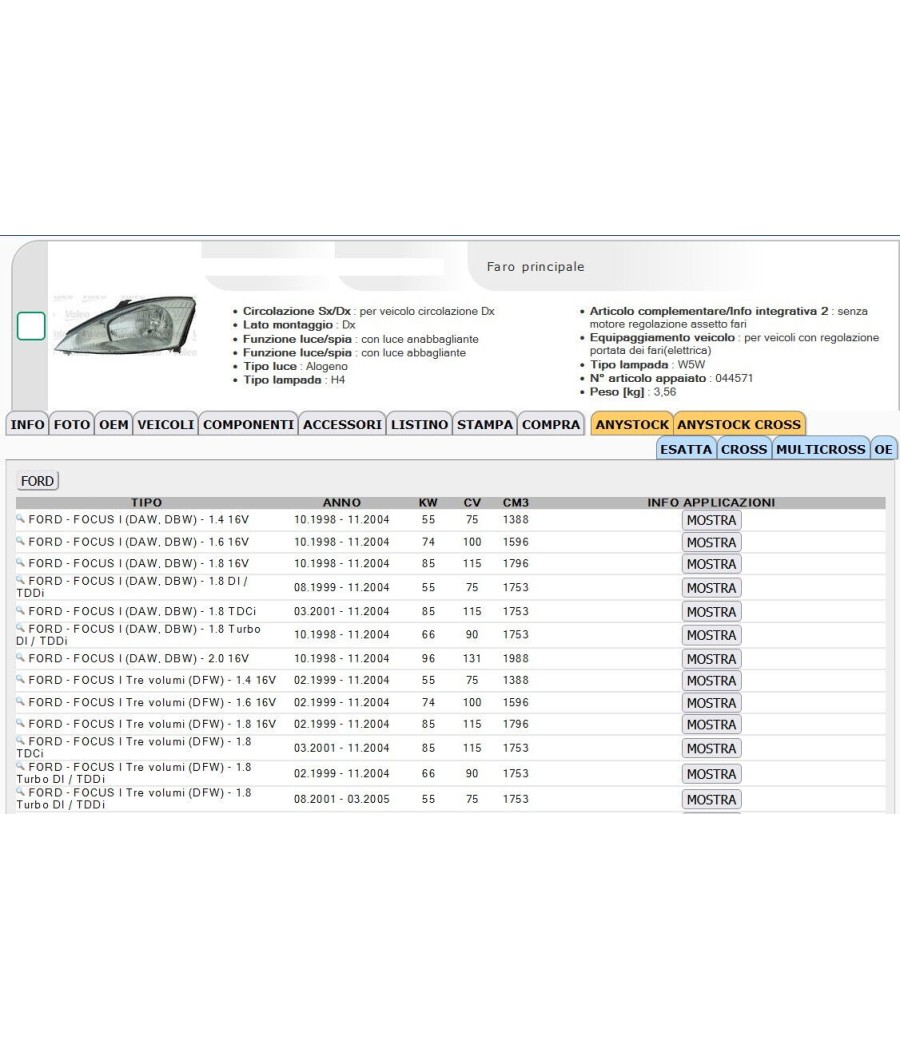This screenshot has height=1050, width=900.
Task: Click the STAMPA tab
Action: 485,425
